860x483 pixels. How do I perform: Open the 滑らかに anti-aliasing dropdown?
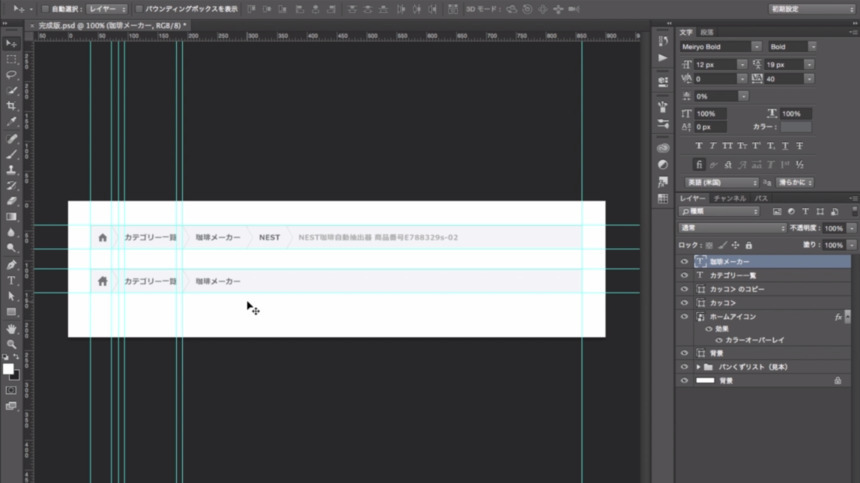pyautogui.click(x=795, y=183)
